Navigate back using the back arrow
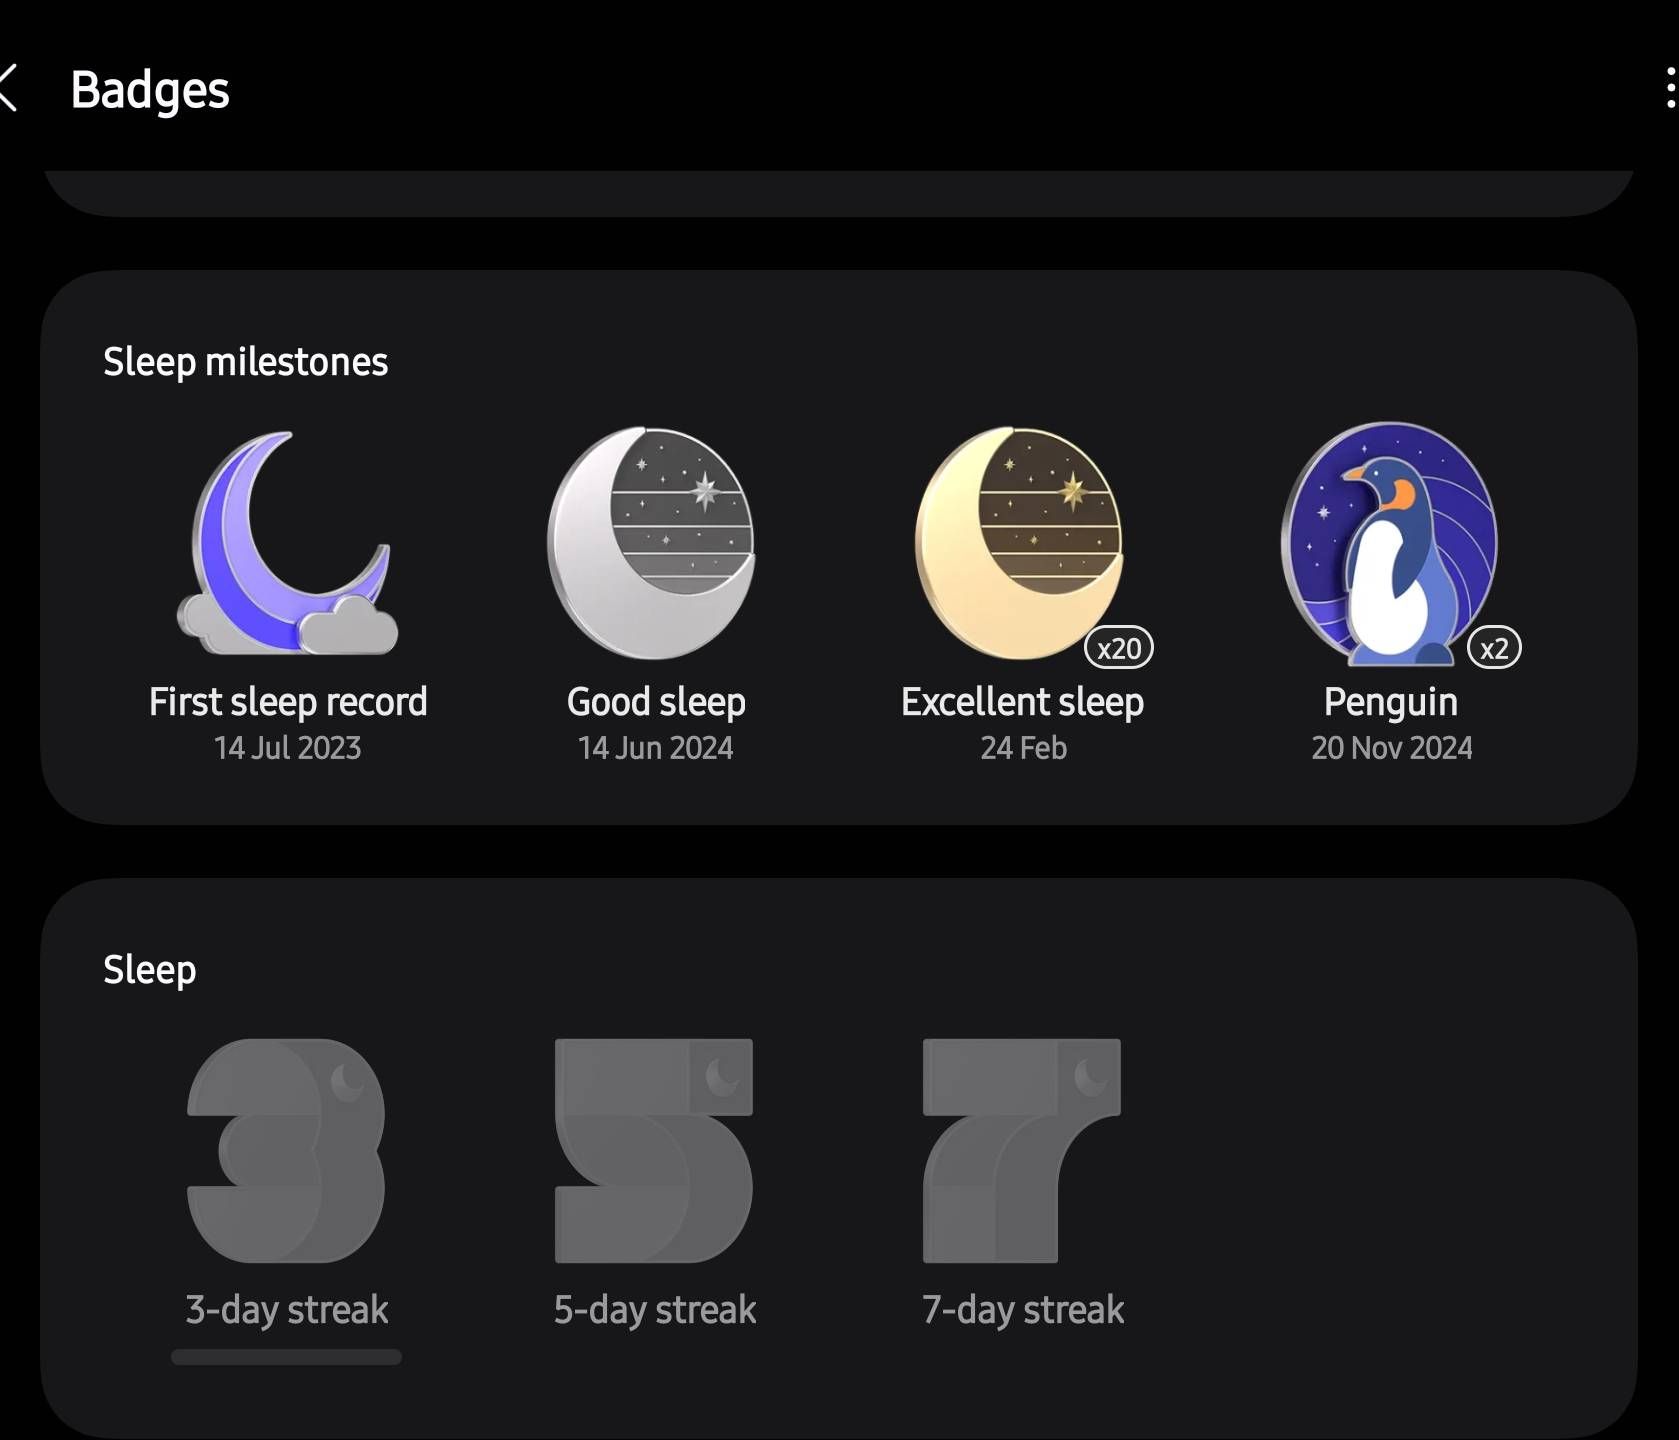 tap(10, 90)
